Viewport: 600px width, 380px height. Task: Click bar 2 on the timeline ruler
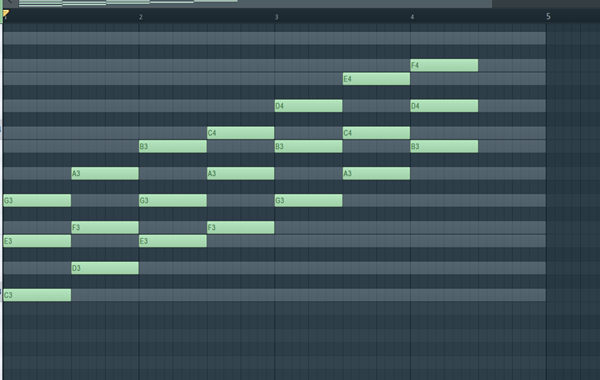click(x=141, y=17)
